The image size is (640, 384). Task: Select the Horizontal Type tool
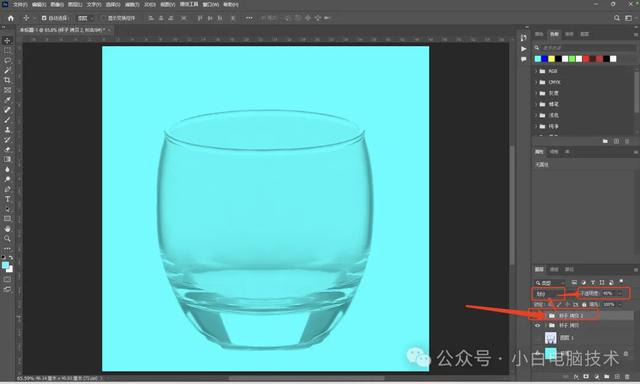[x=7, y=199]
